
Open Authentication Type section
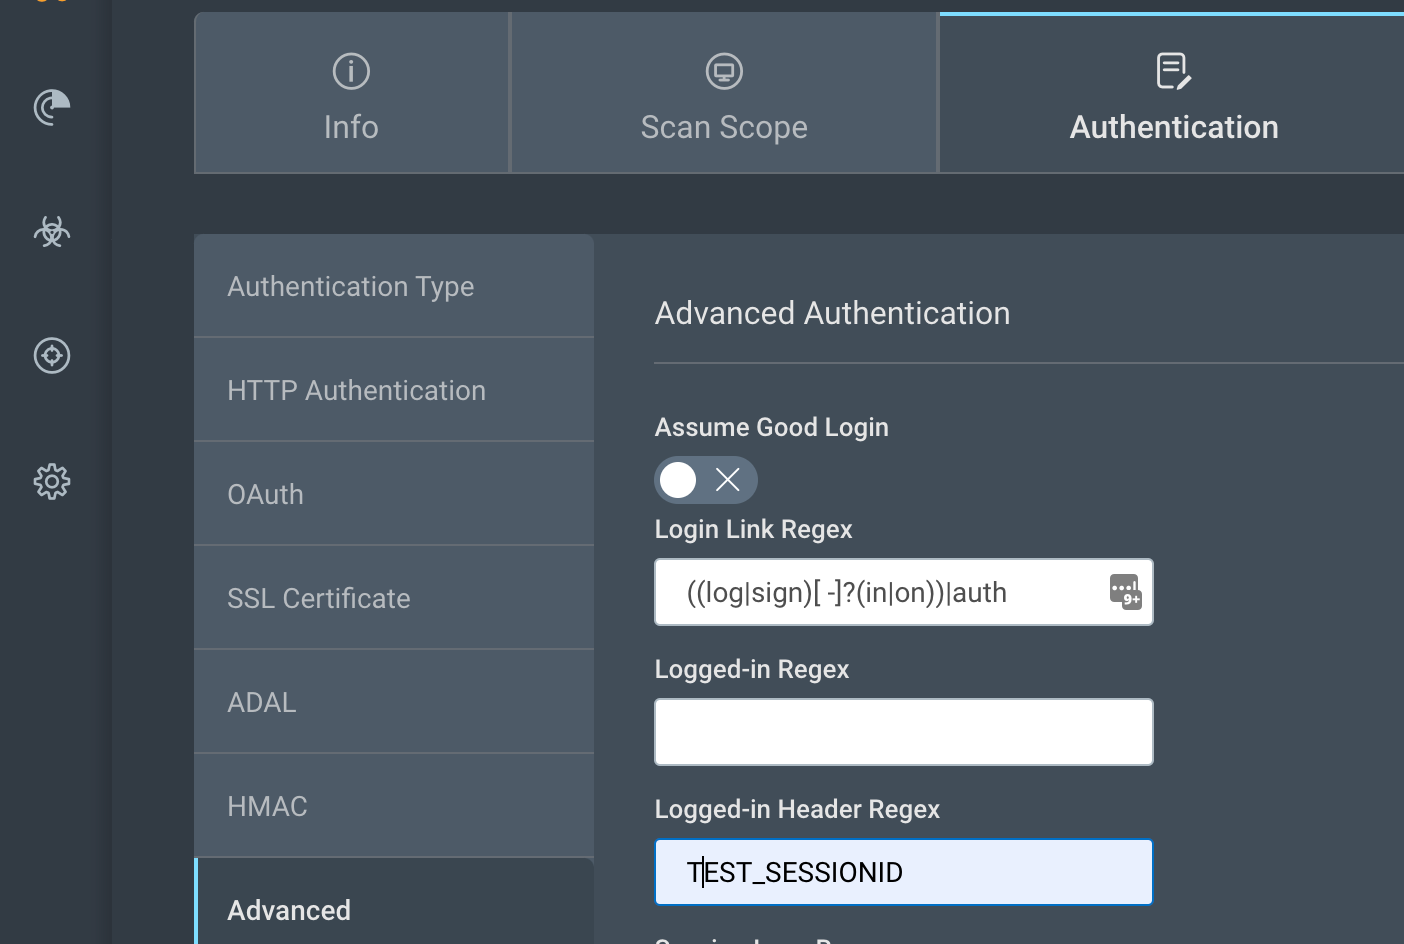(393, 287)
